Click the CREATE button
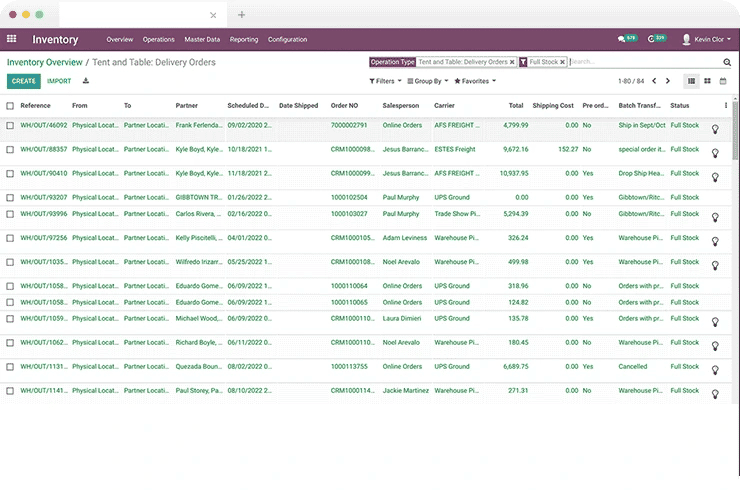Viewport: 740px width, 490px height. click(x=24, y=81)
